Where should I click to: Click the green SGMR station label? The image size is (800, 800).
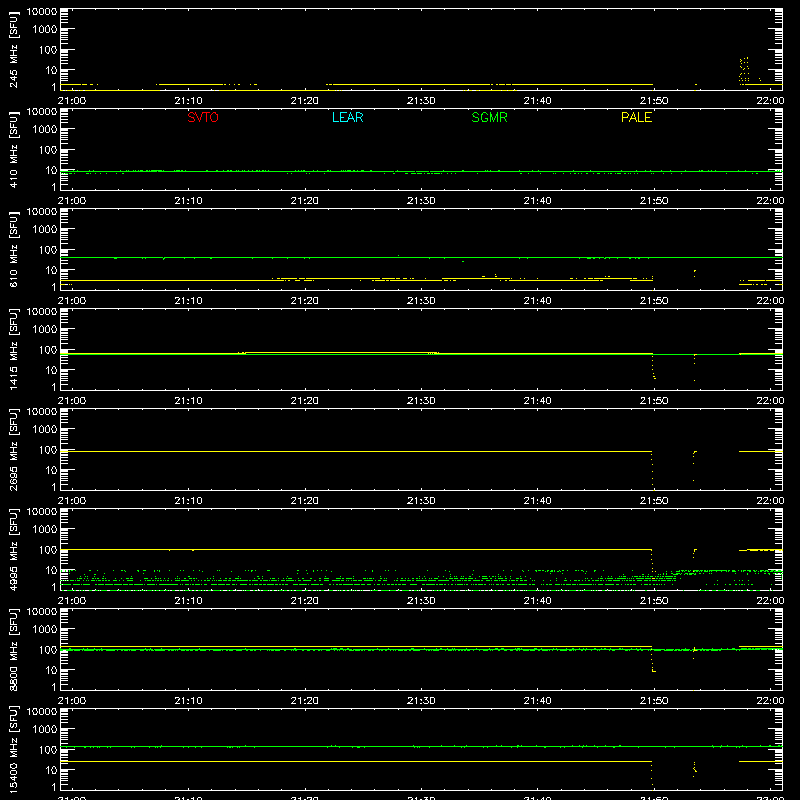(x=489, y=117)
